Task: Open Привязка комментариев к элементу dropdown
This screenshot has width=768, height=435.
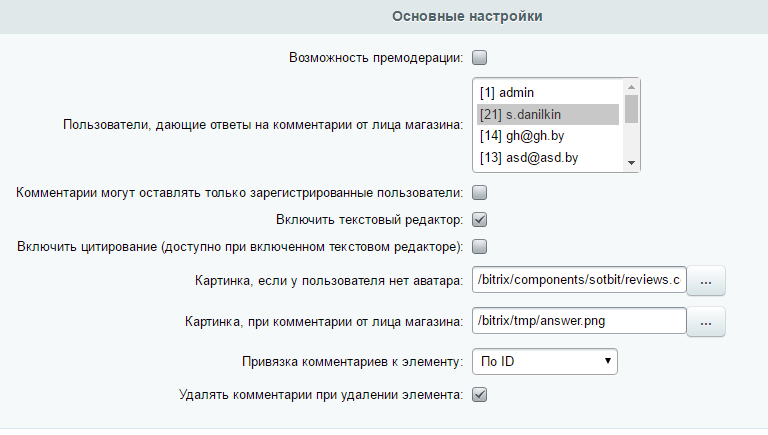Action: (545, 362)
